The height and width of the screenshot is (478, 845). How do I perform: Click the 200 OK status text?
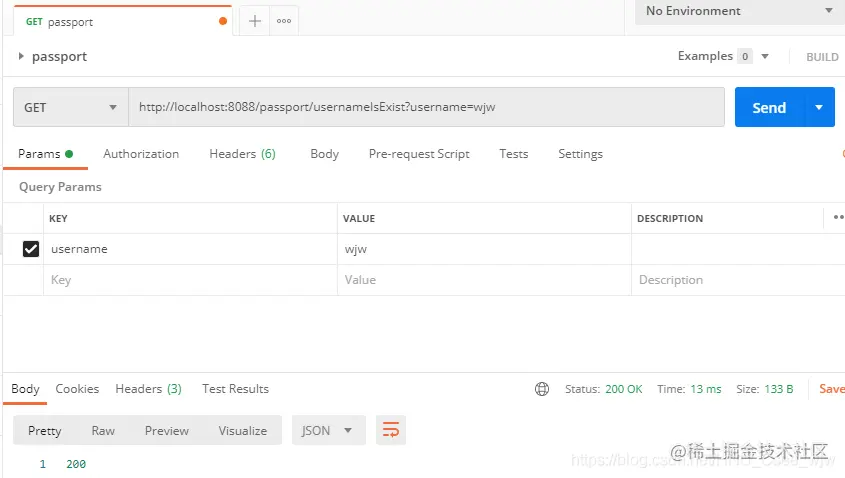(x=624, y=389)
